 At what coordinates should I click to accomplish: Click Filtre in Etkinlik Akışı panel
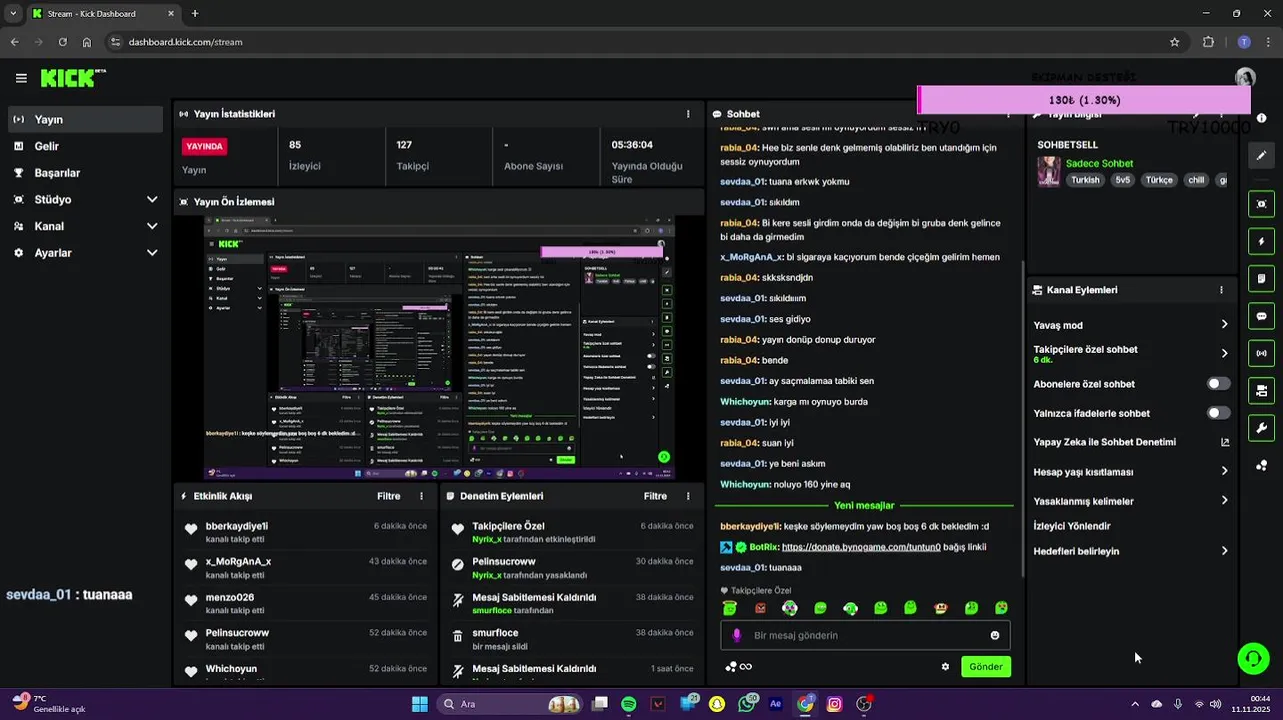tap(389, 496)
